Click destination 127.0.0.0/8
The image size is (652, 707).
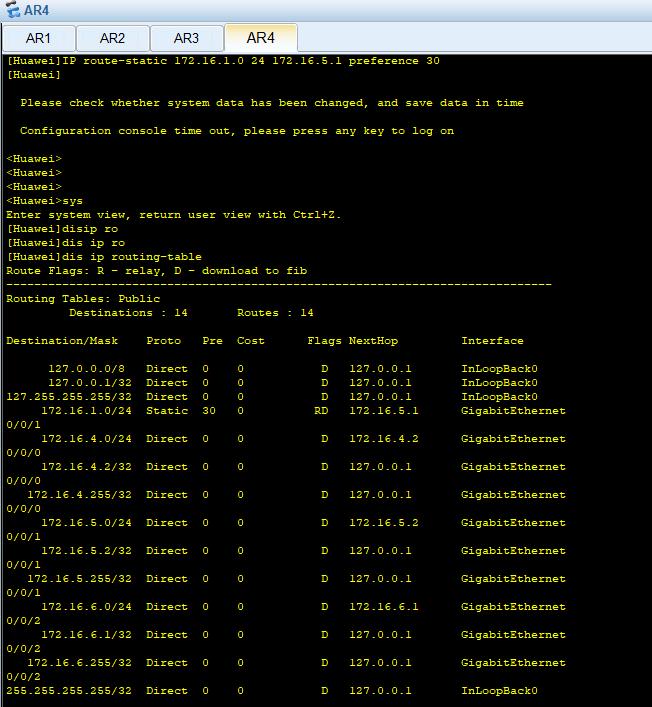(x=87, y=368)
